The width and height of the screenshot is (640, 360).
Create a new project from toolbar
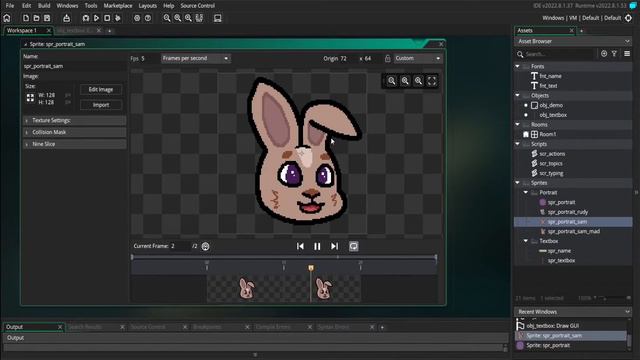tap(26, 18)
